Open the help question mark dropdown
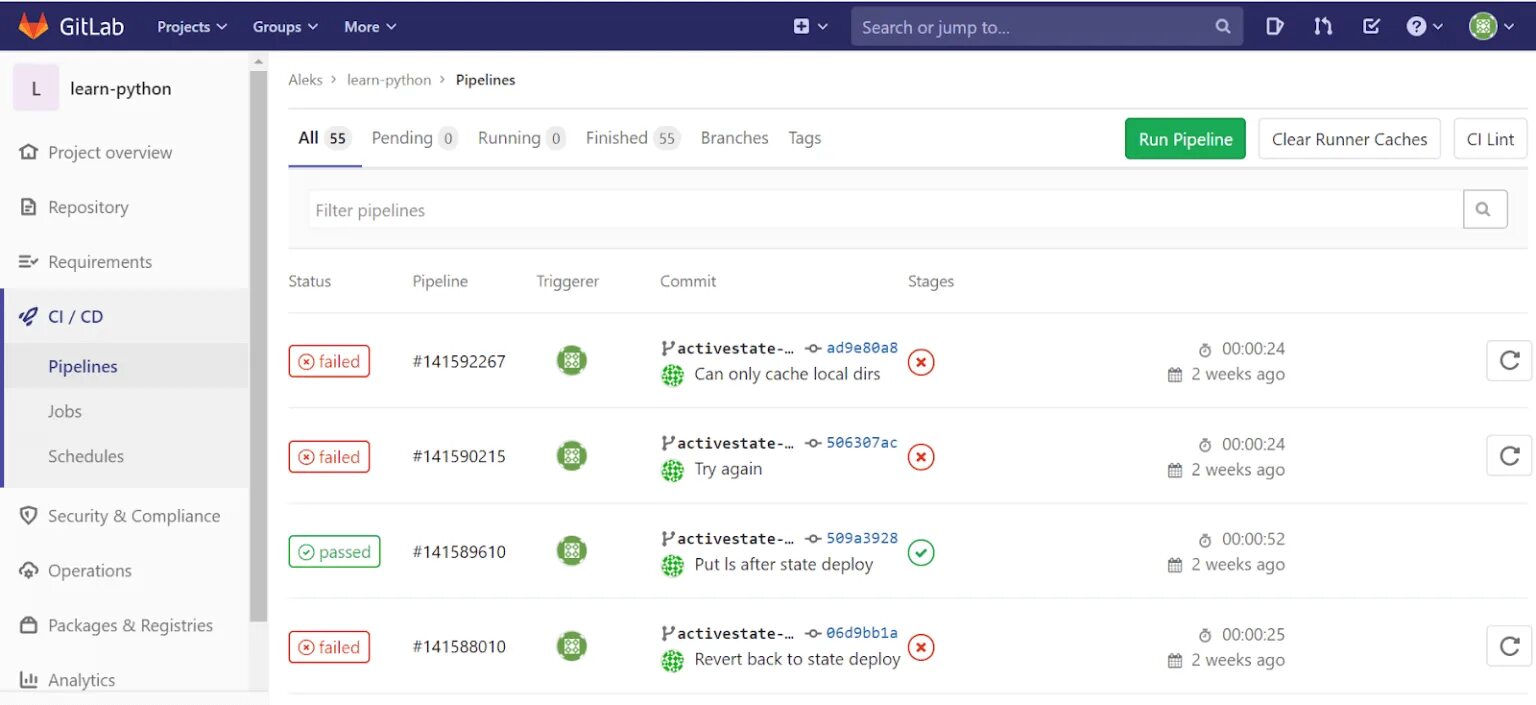 pyautogui.click(x=1424, y=27)
